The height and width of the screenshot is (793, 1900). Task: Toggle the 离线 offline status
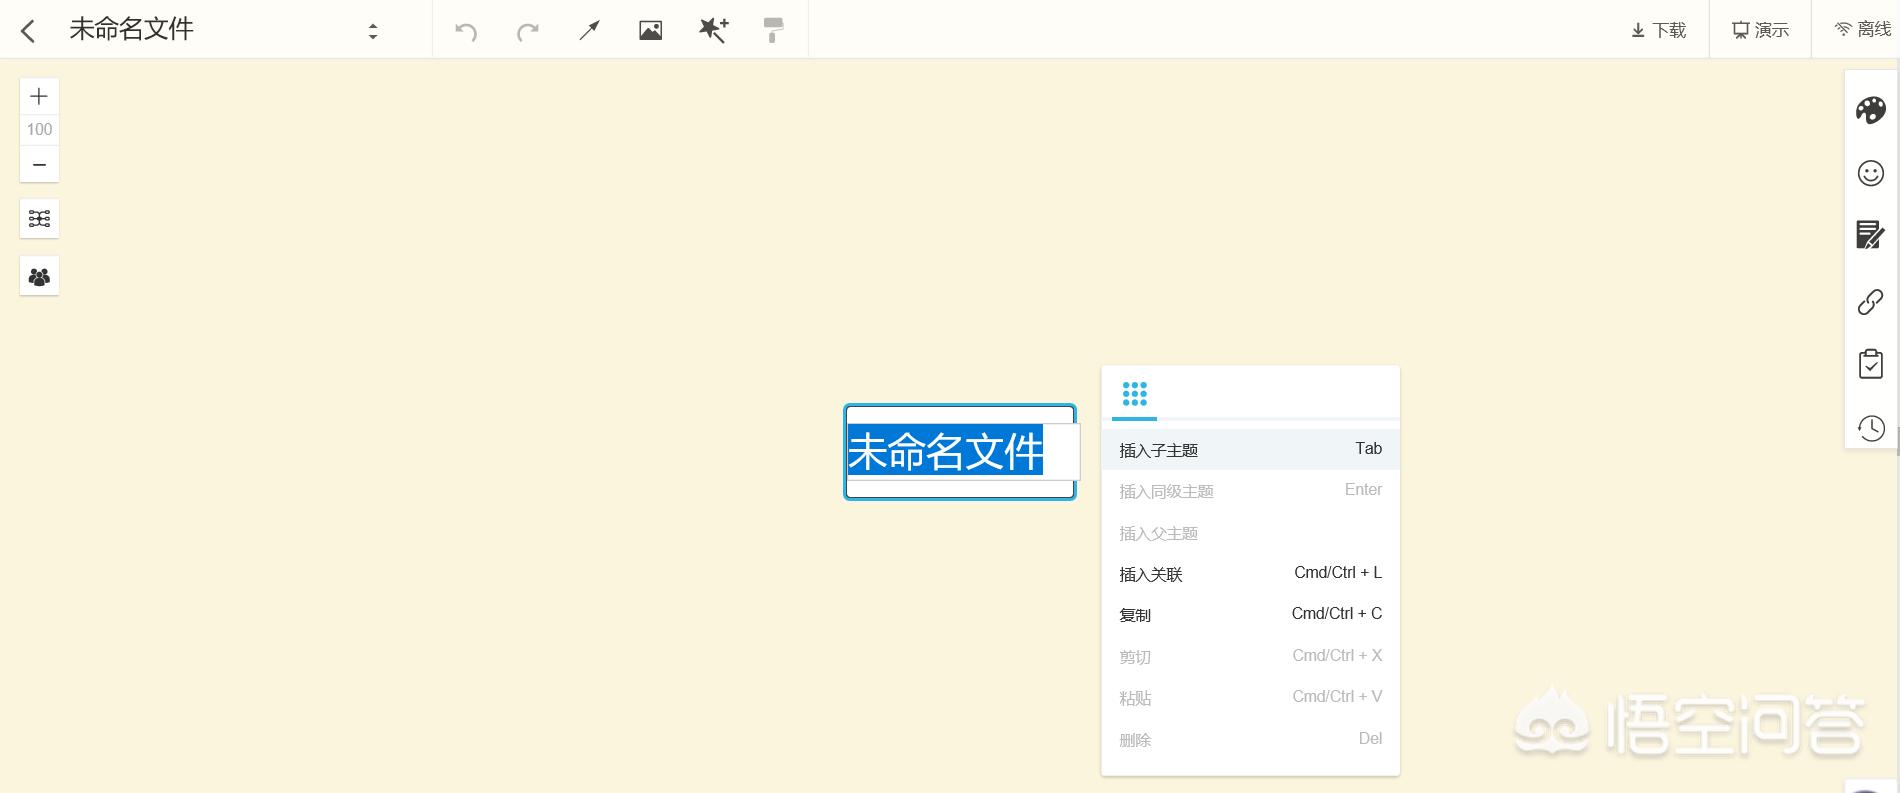[x=1862, y=30]
